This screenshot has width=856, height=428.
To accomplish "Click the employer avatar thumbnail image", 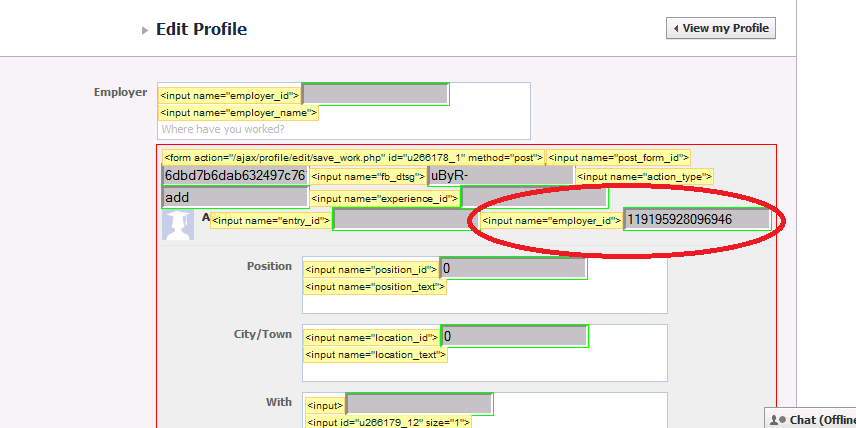I will pyautogui.click(x=178, y=226).
